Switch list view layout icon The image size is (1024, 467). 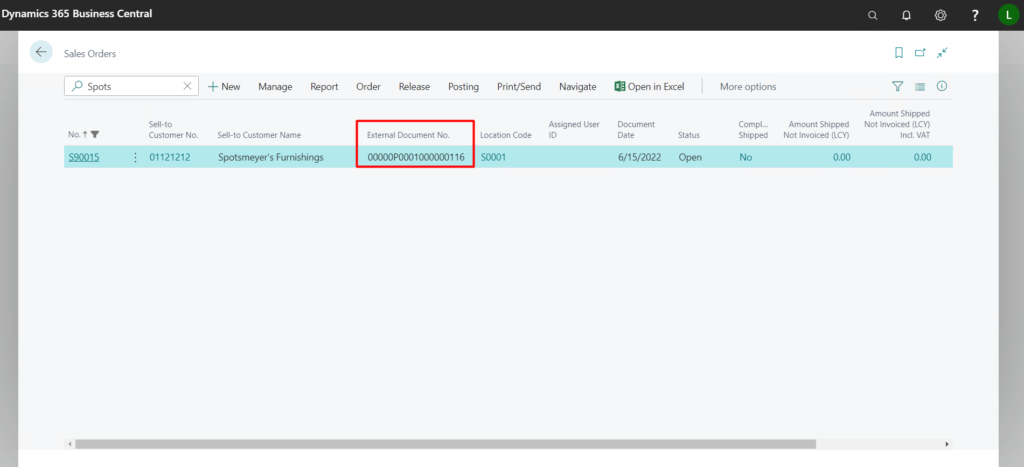pyautogui.click(x=920, y=86)
